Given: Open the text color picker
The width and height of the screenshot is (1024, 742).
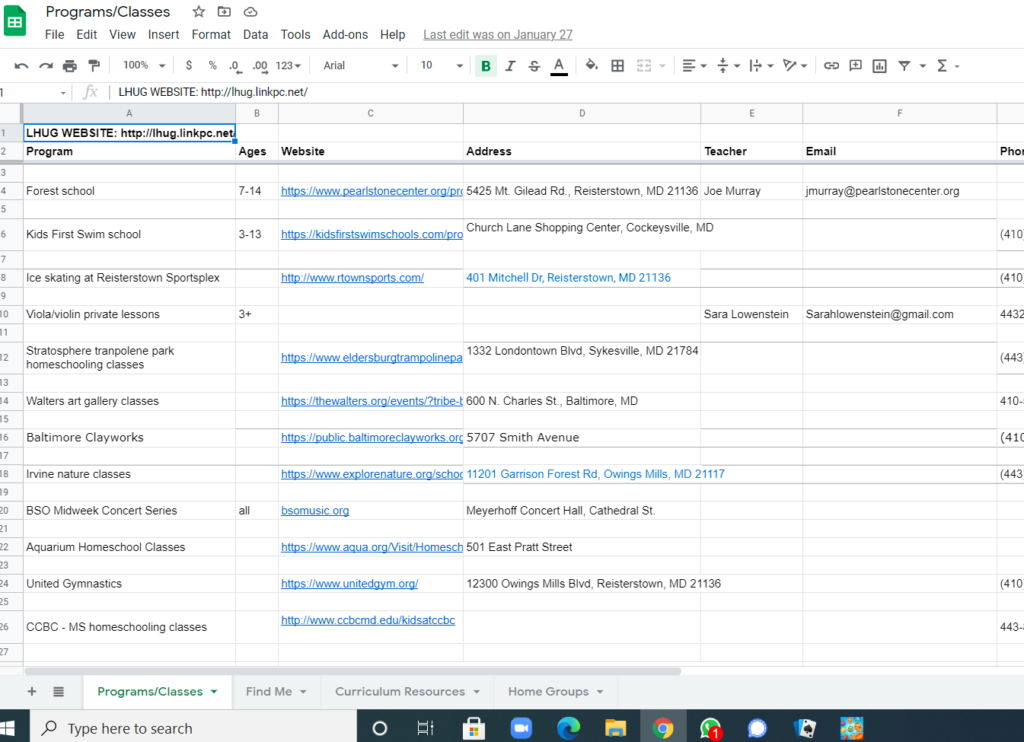Looking at the screenshot, I should click(x=558, y=65).
